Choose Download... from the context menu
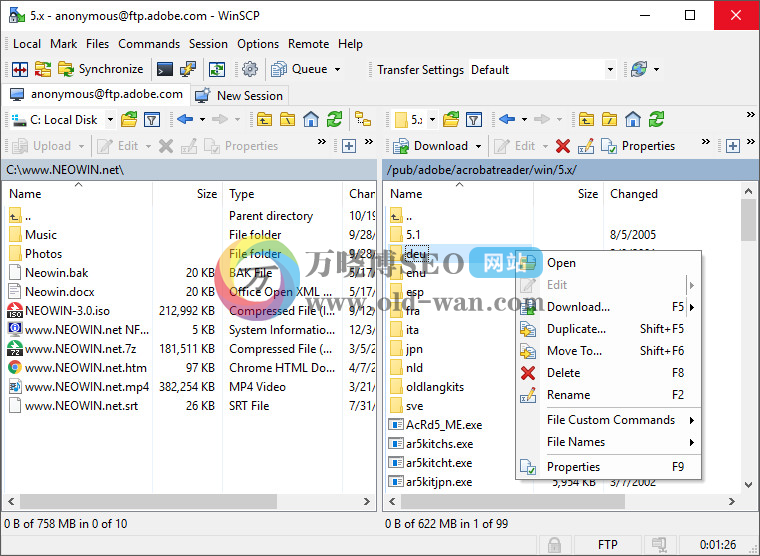Image resolution: width=760 pixels, height=556 pixels. pyautogui.click(x=608, y=307)
